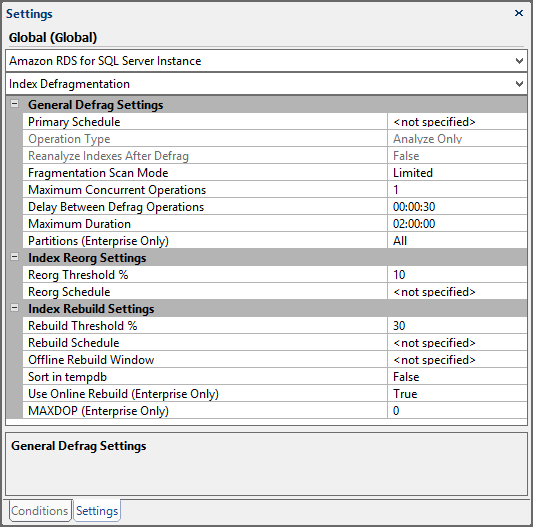
Task: Select the Delay Between Defrag Operations label
Action: [x=116, y=207]
